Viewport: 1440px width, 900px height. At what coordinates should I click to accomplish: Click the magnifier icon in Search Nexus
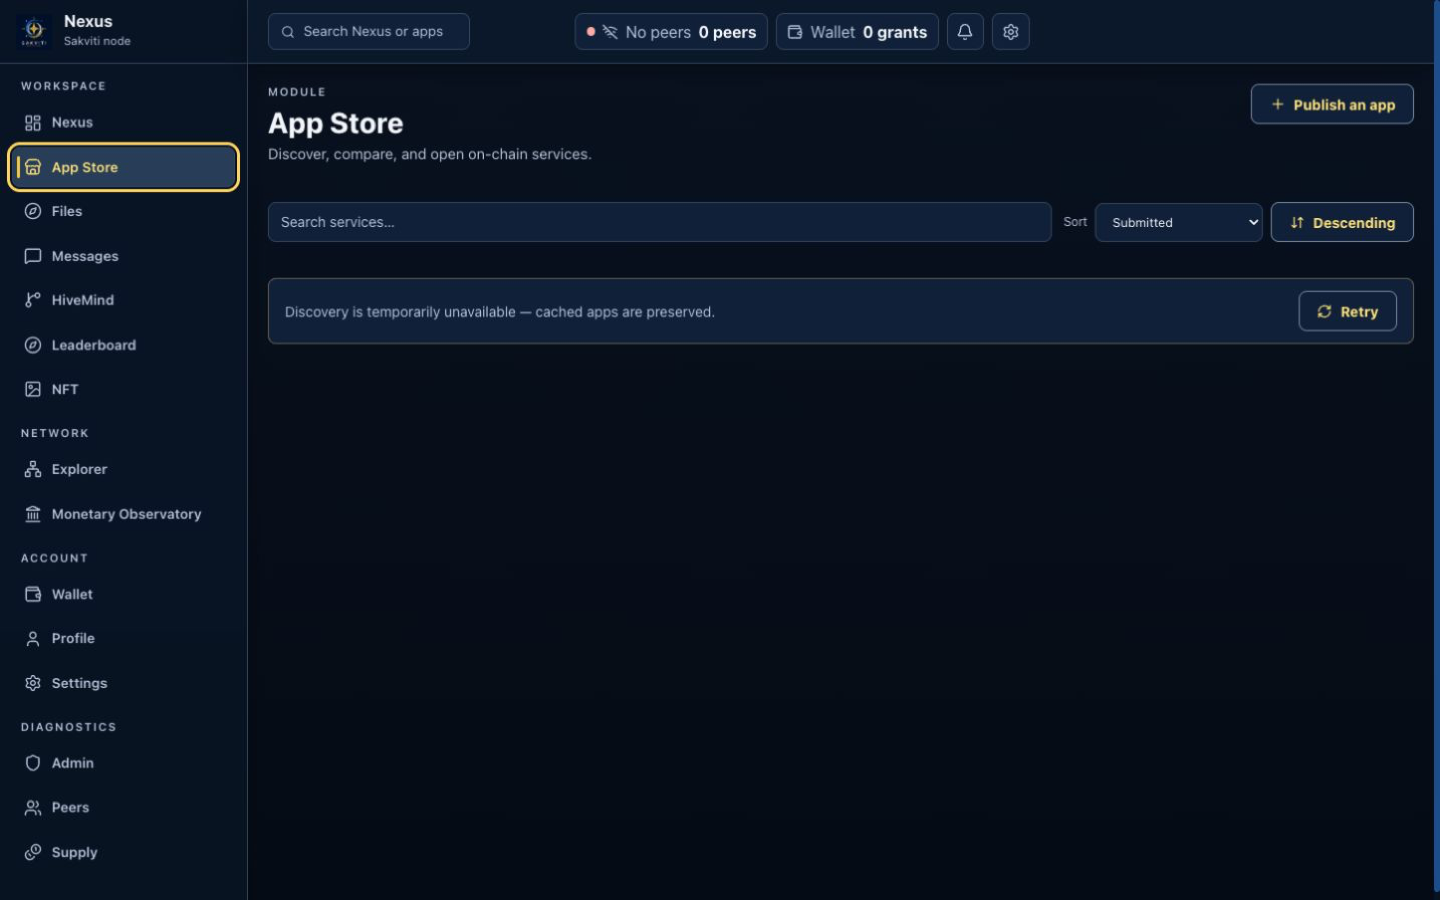click(288, 32)
